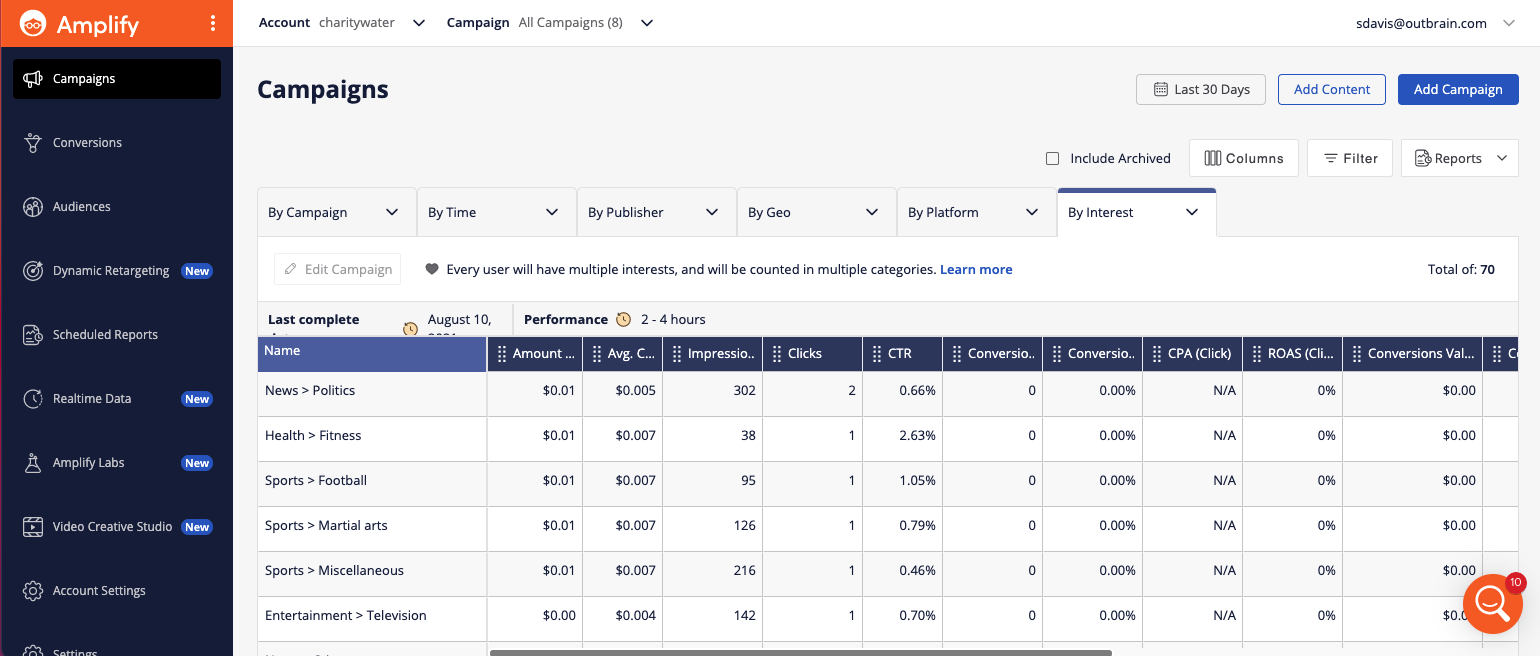Click the three-dot menu beside Amplify logo

pyautogui.click(x=212, y=24)
